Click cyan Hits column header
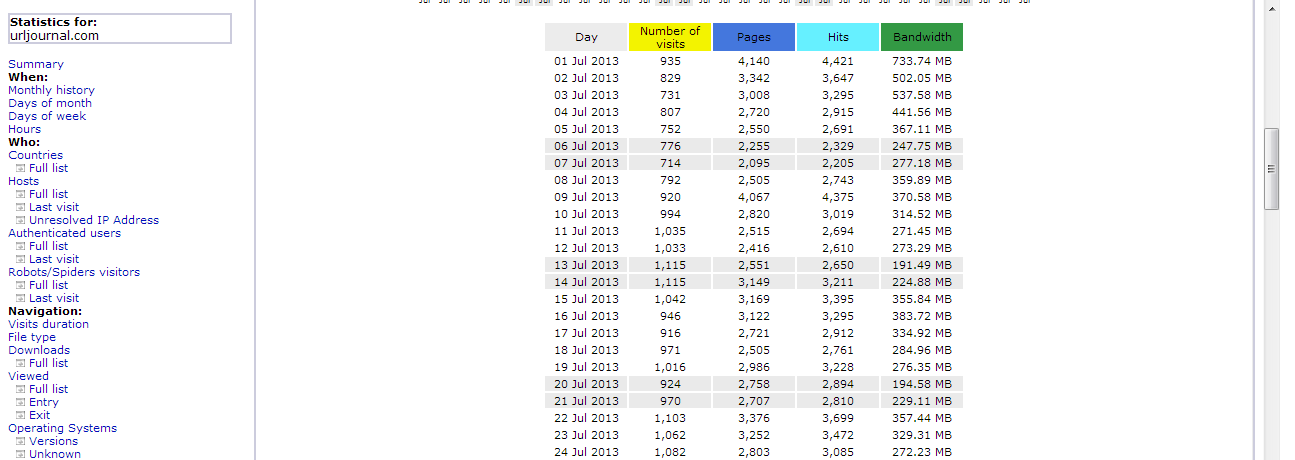The width and height of the screenshot is (1295, 460). [838, 37]
